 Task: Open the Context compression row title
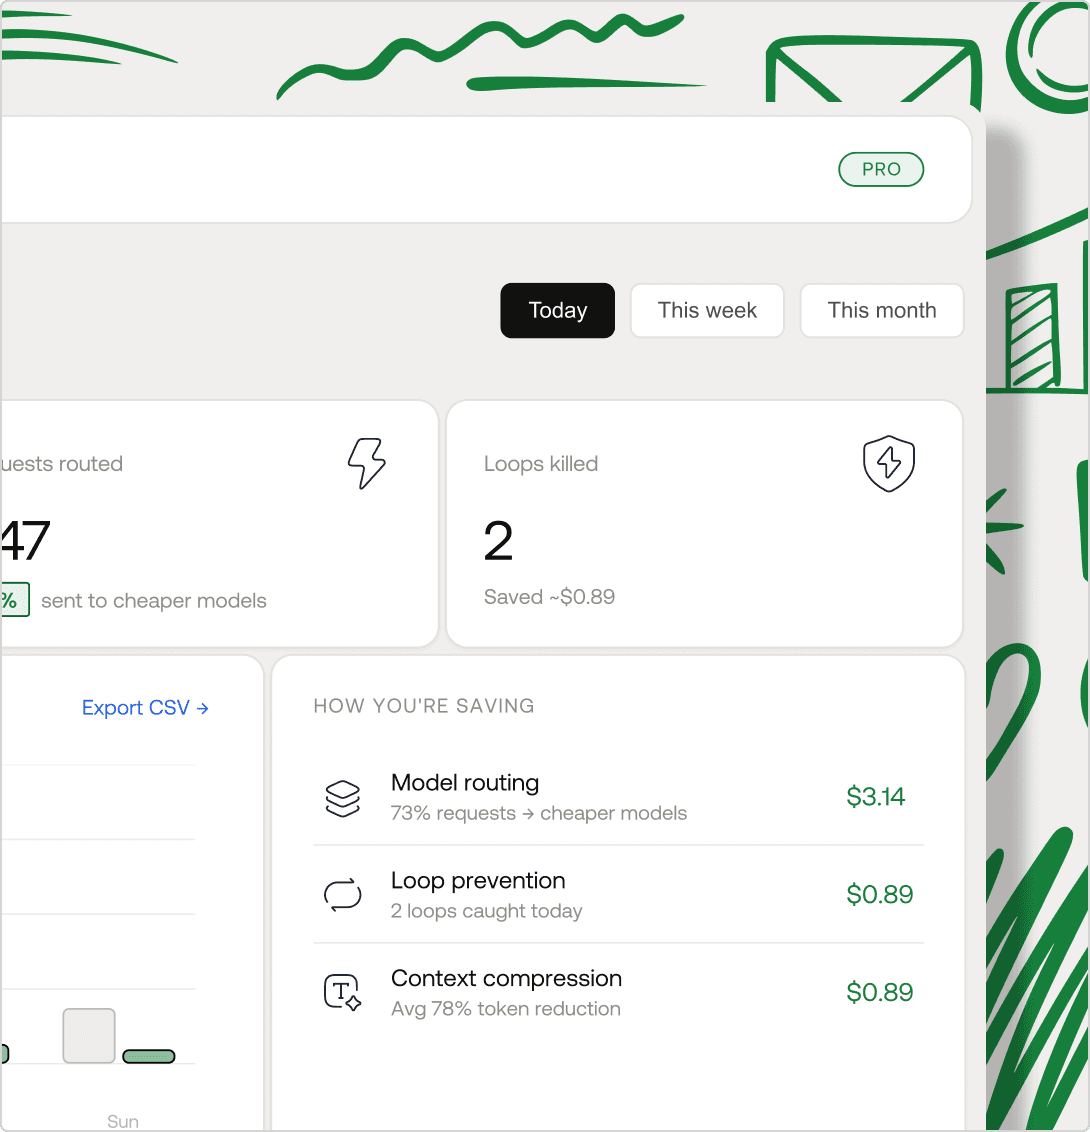(x=506, y=979)
